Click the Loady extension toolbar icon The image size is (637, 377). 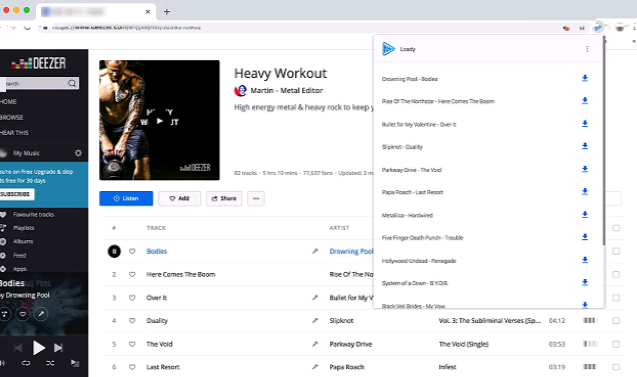[x=598, y=28]
